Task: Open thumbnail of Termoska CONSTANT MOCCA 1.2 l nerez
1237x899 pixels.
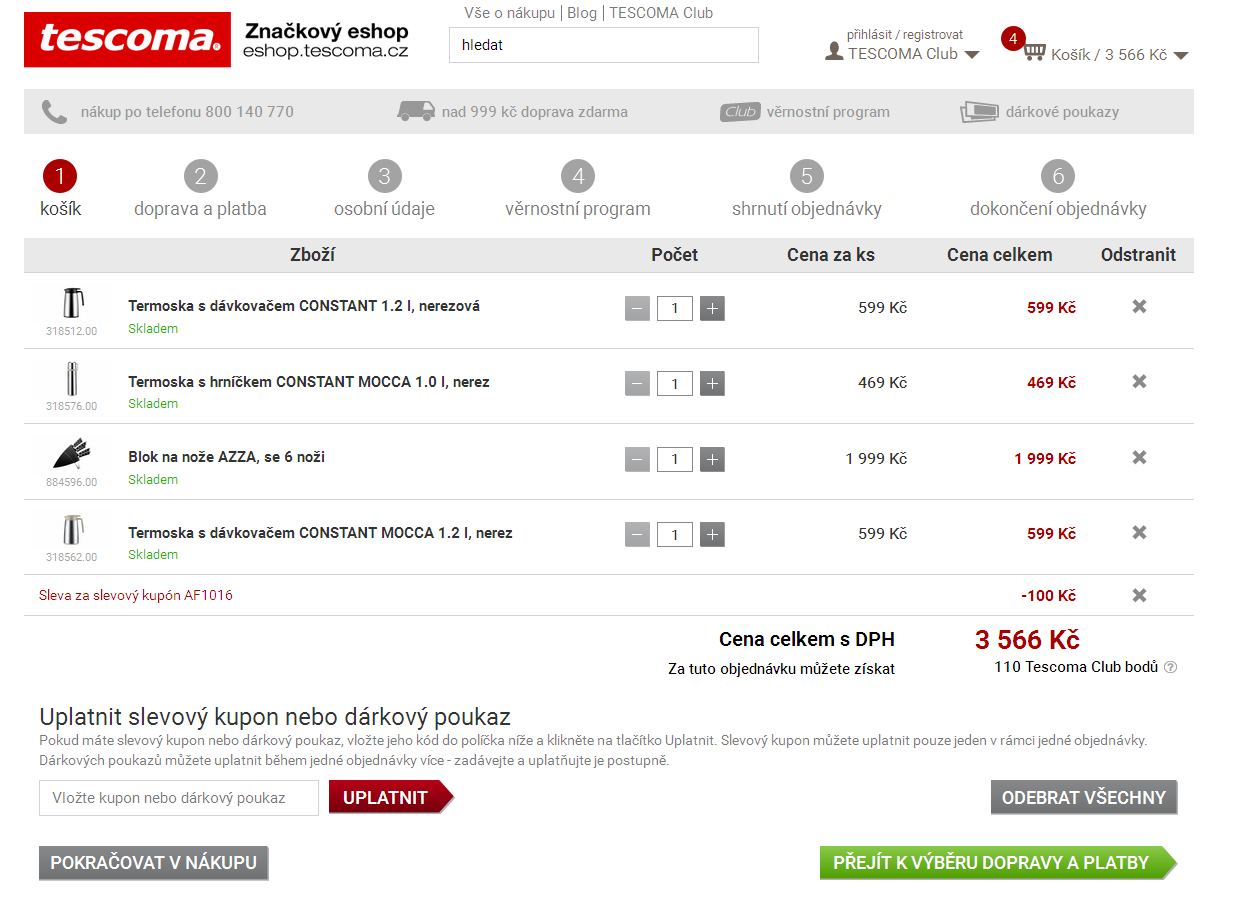Action: [72, 530]
